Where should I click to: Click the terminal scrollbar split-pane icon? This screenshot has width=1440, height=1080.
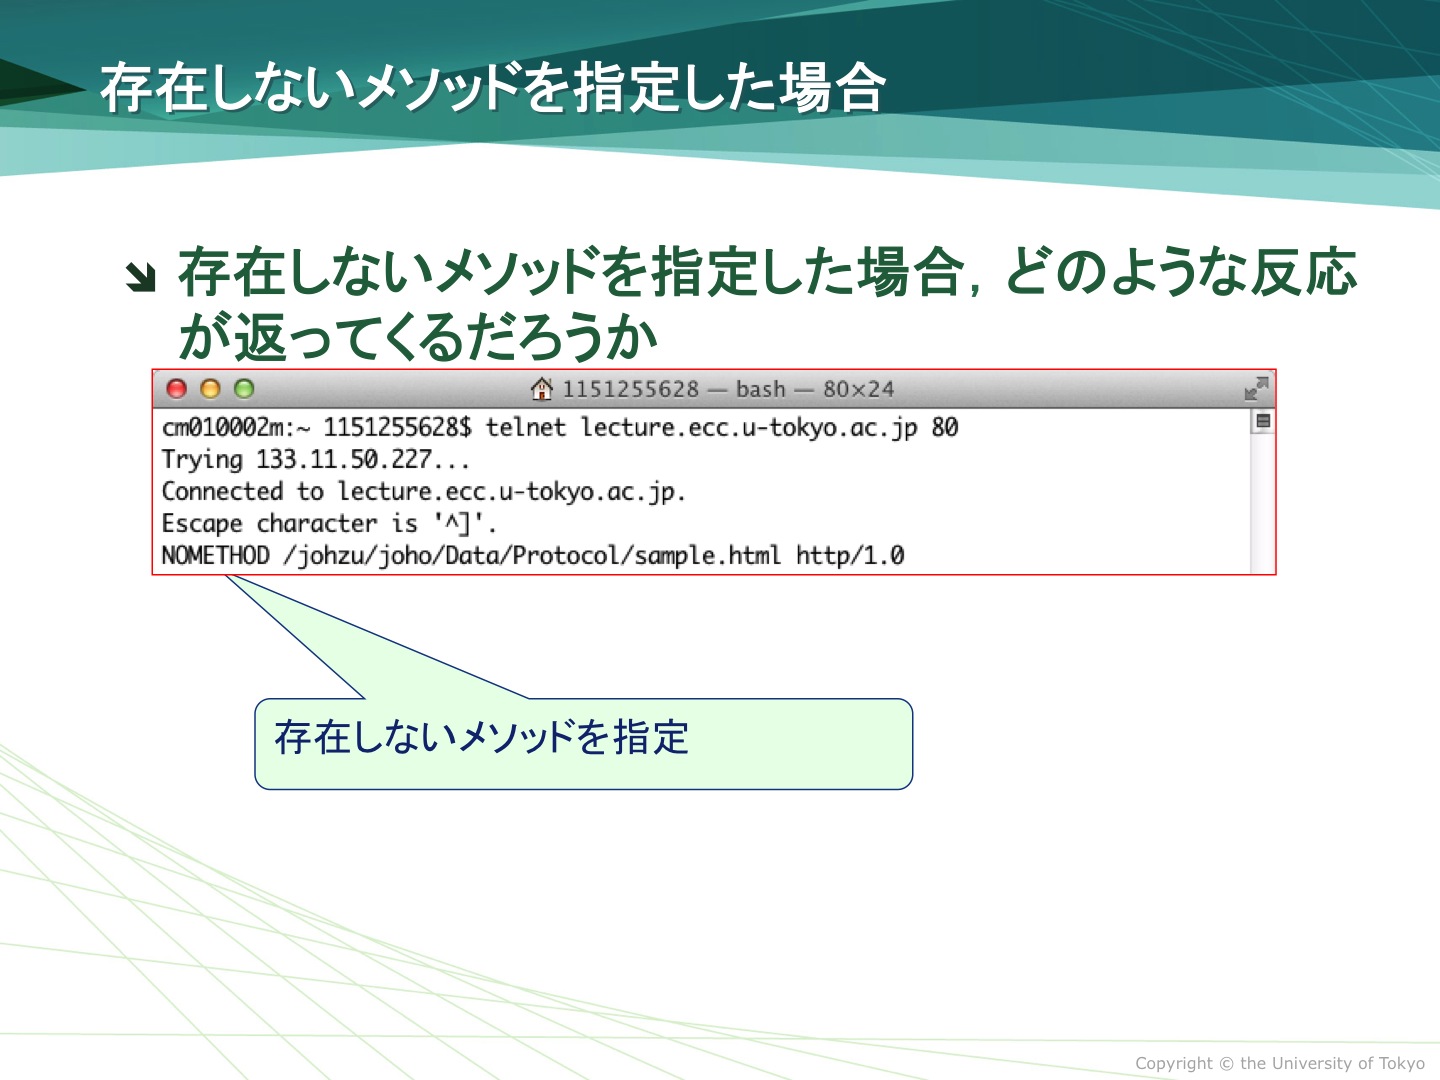coord(1263,421)
